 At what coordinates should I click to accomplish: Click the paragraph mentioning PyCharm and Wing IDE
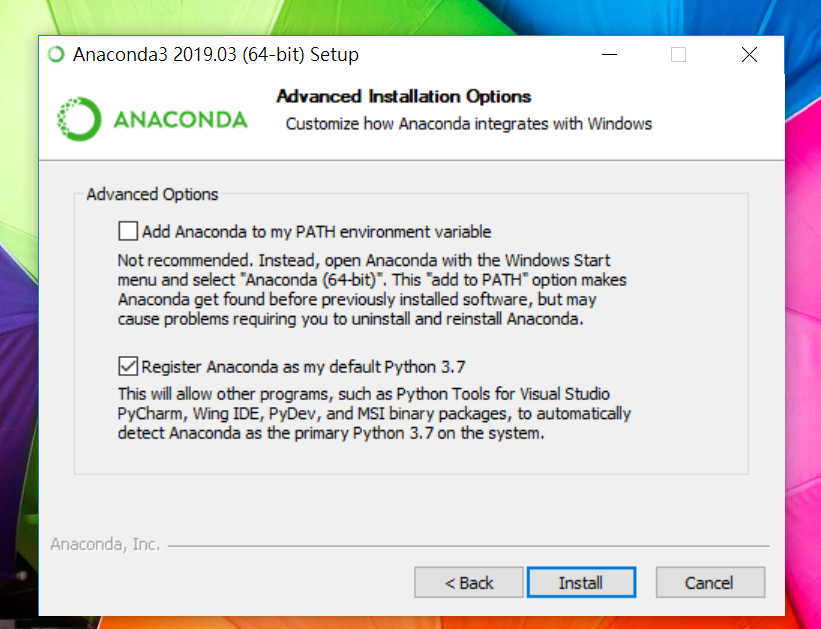[x=374, y=414]
